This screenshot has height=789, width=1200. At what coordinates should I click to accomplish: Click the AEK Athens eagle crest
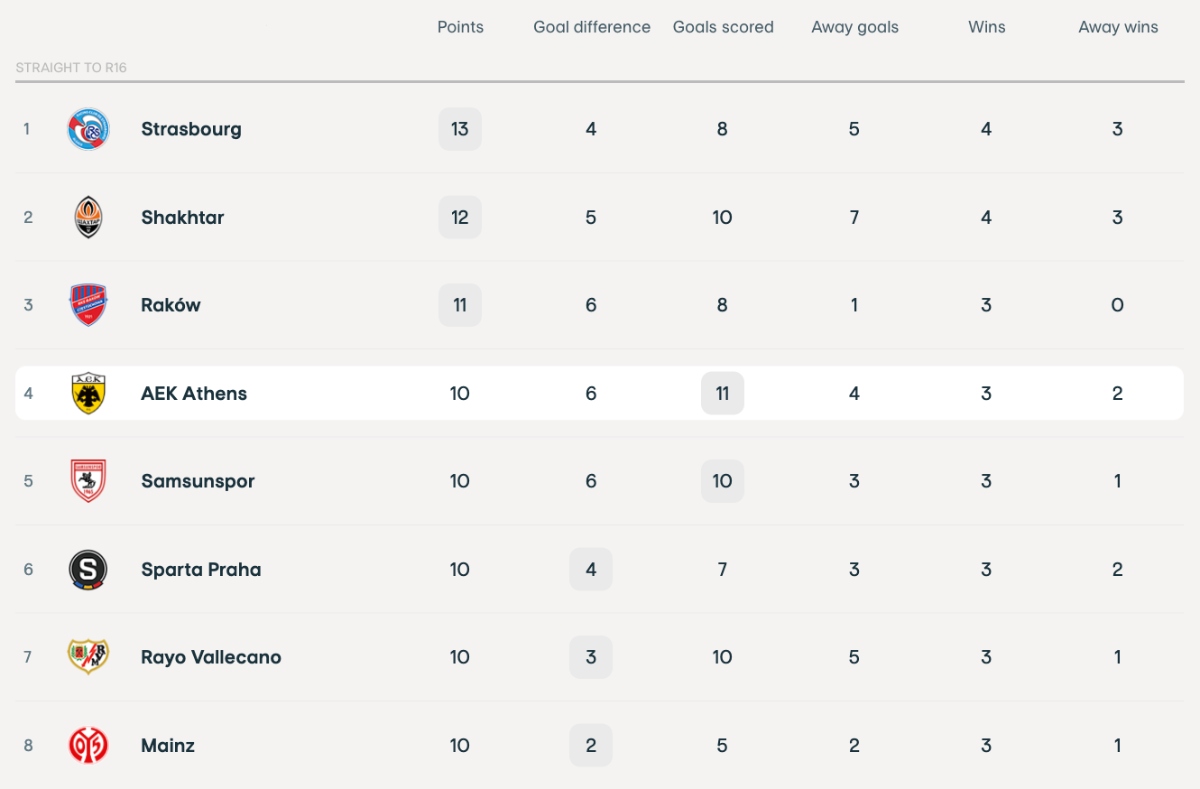tap(88, 393)
